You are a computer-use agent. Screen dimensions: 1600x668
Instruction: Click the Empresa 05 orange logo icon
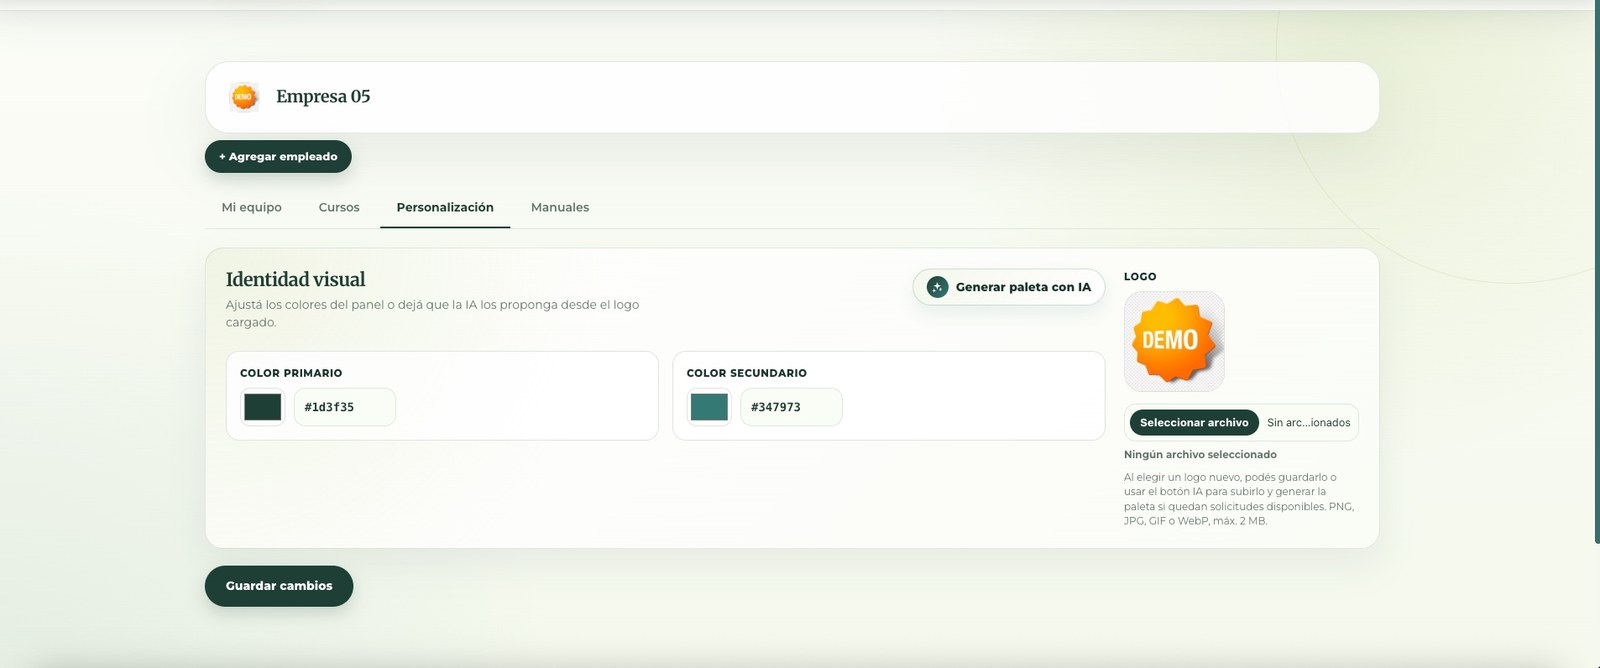[244, 97]
